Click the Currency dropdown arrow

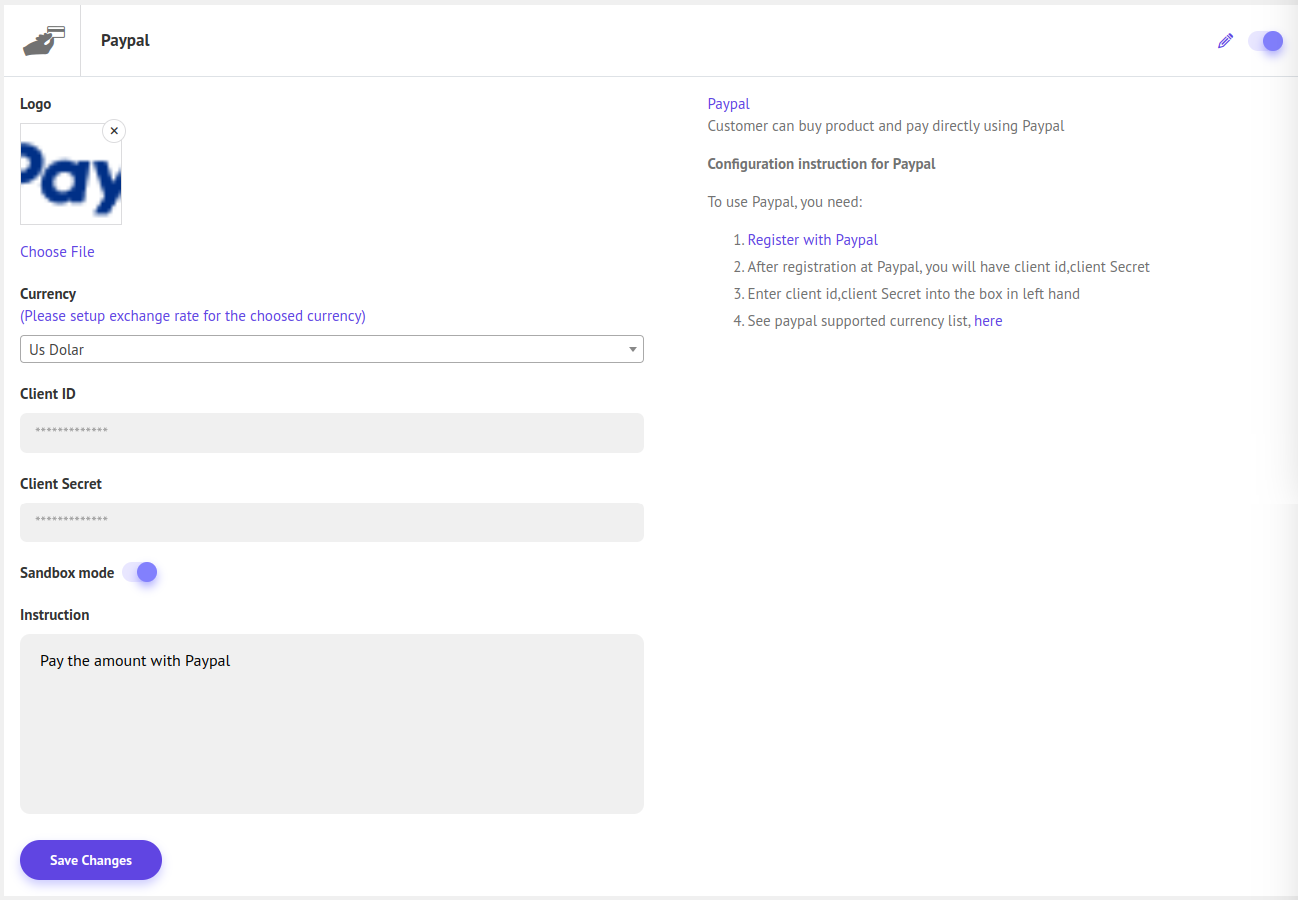pos(632,349)
